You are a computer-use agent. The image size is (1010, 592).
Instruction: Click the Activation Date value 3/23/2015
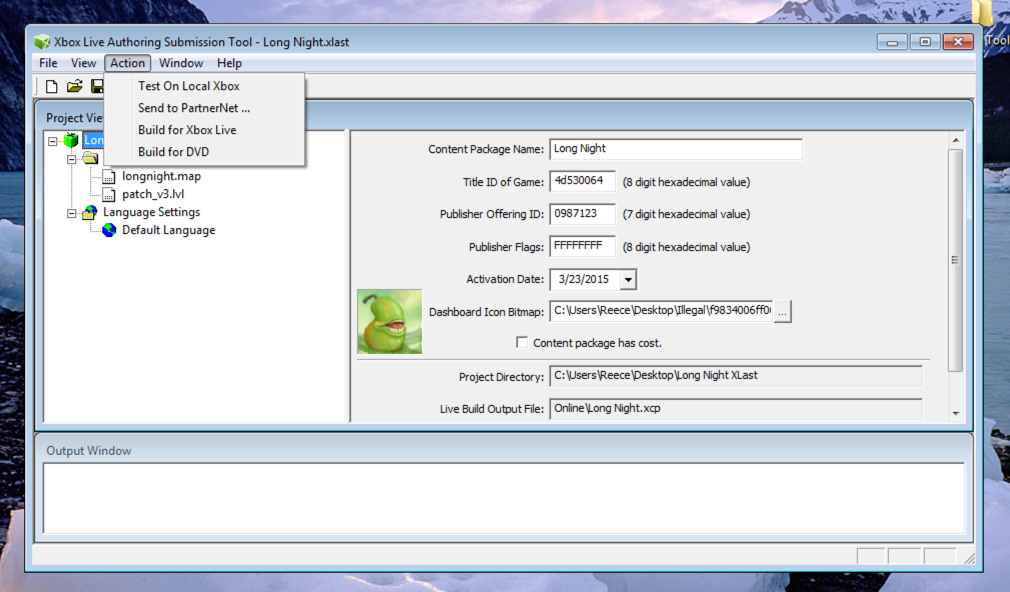tap(584, 280)
